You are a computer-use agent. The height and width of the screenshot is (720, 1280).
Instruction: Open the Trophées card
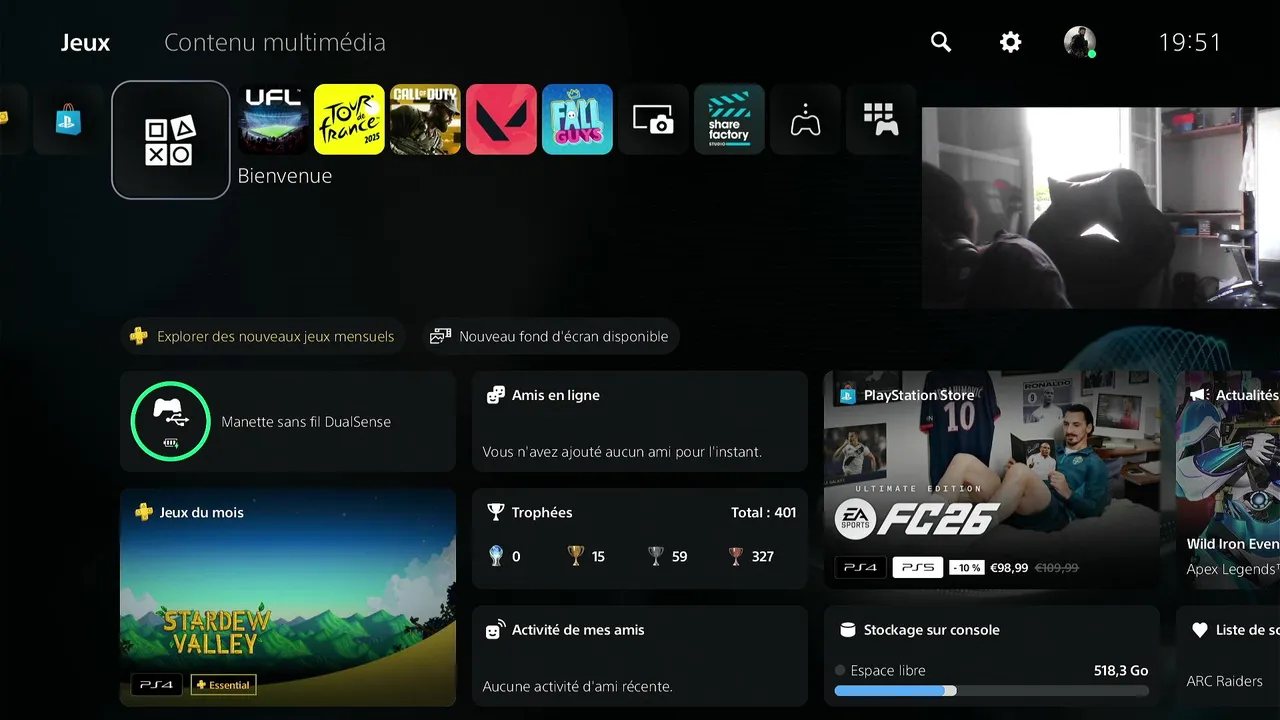click(x=640, y=538)
